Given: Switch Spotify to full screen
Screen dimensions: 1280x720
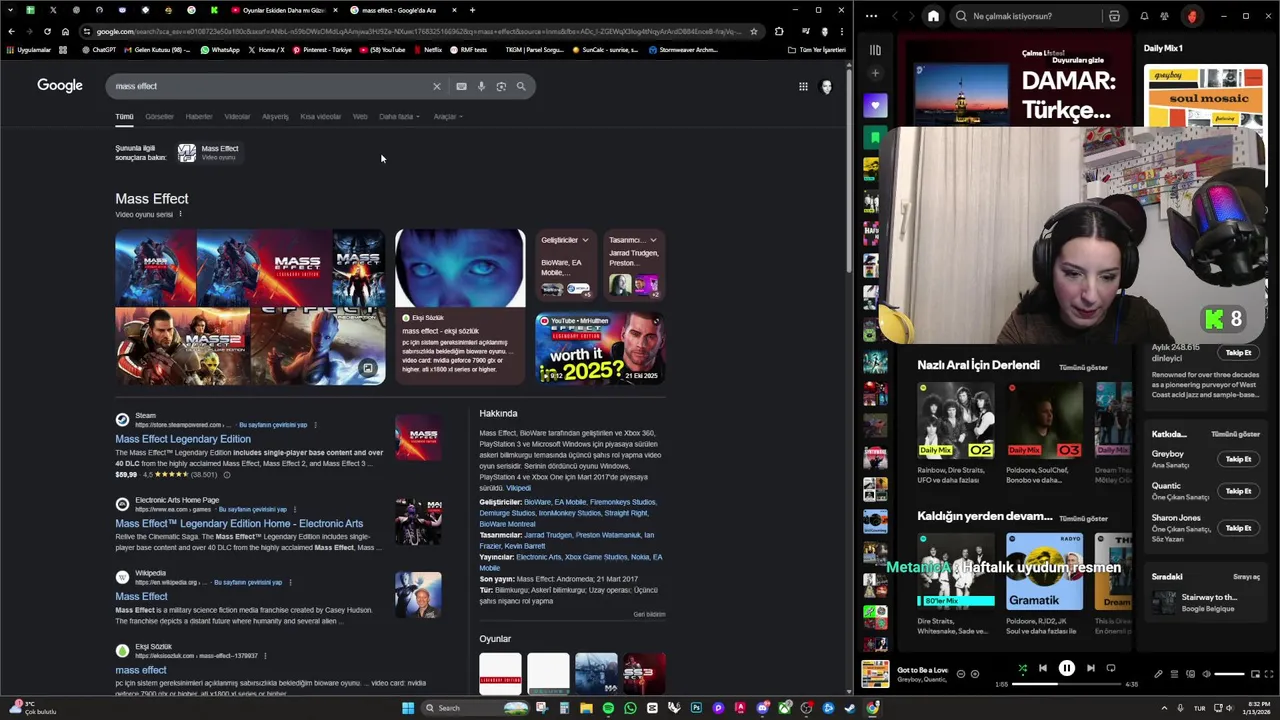Looking at the screenshot, I should pyautogui.click(x=1269, y=674).
